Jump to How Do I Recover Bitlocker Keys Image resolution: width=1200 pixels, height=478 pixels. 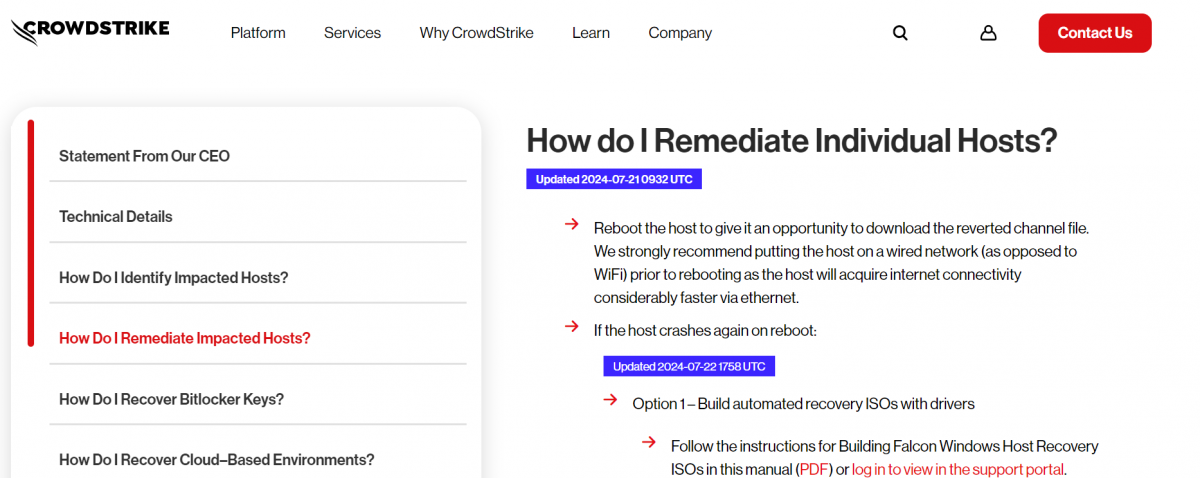(x=171, y=399)
